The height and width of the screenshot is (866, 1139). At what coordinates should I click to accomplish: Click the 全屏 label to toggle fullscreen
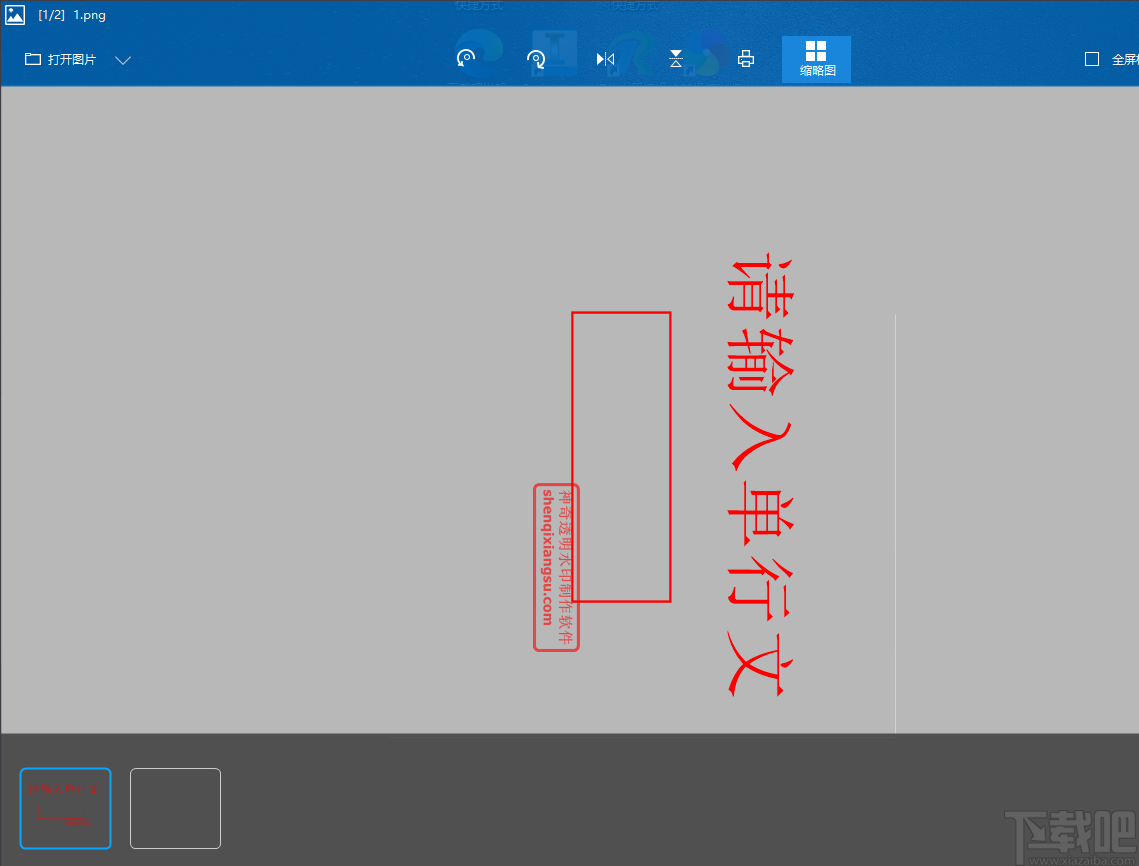[1123, 59]
